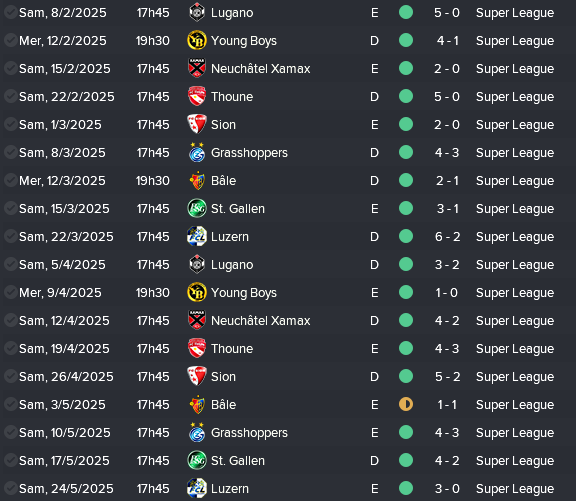The image size is (576, 501).
Task: Open the 6 - 2 result against Luzern
Action: point(447,237)
